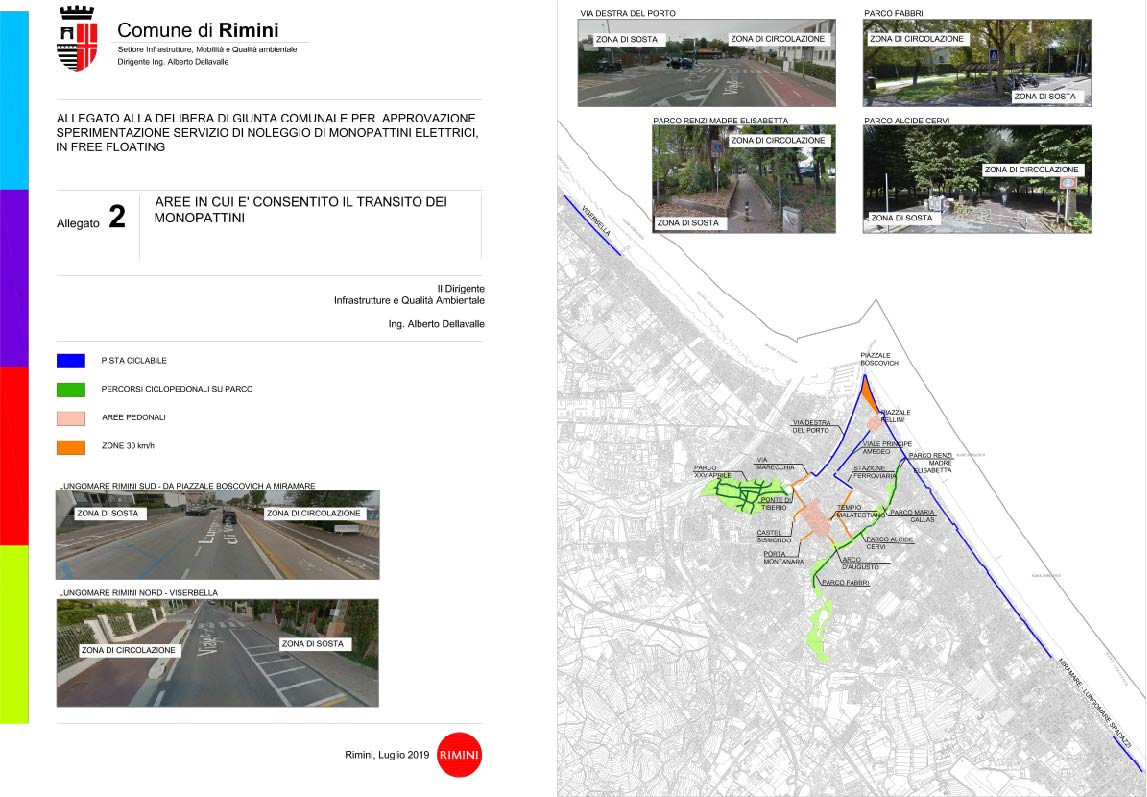Viewport: 1147px width, 797px height.
Task: Click the "ZONE 30 km/h" legend label
Action: [x=128, y=445]
